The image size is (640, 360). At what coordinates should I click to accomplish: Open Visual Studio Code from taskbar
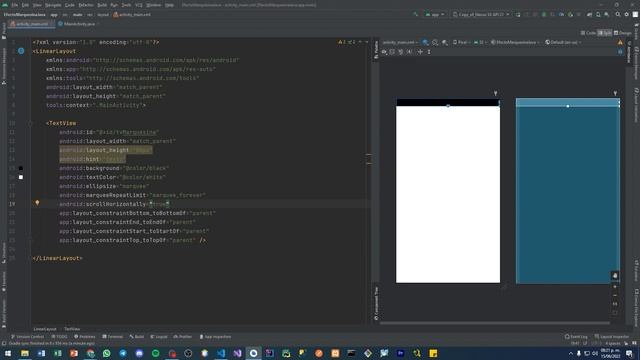[221, 353]
